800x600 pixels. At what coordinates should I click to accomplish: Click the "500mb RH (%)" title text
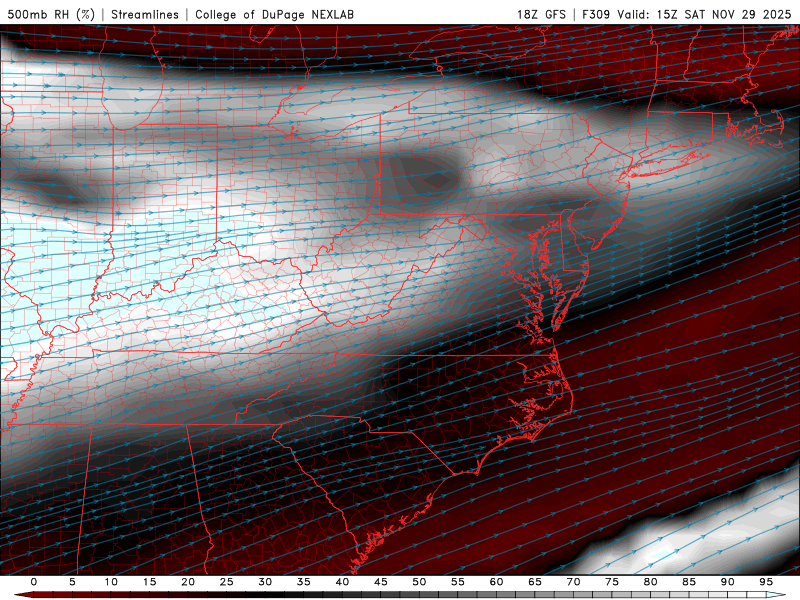pyautogui.click(x=51, y=14)
